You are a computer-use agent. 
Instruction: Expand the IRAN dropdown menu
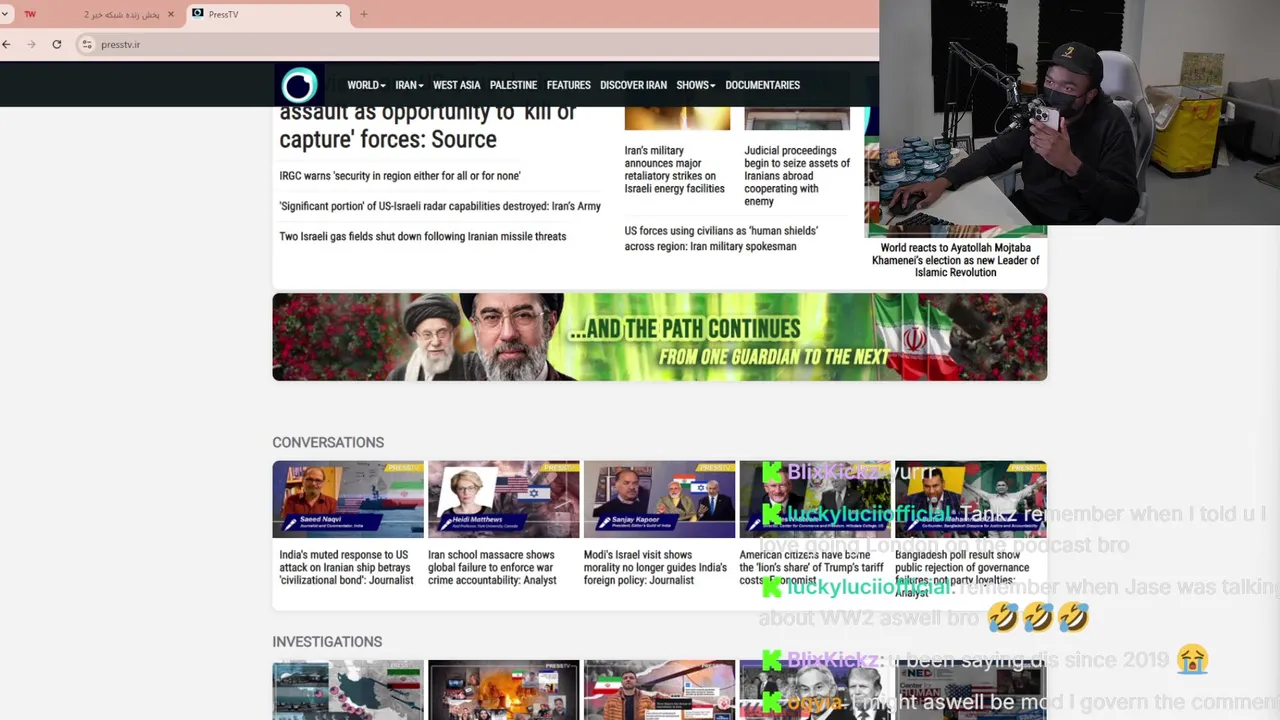coord(409,85)
